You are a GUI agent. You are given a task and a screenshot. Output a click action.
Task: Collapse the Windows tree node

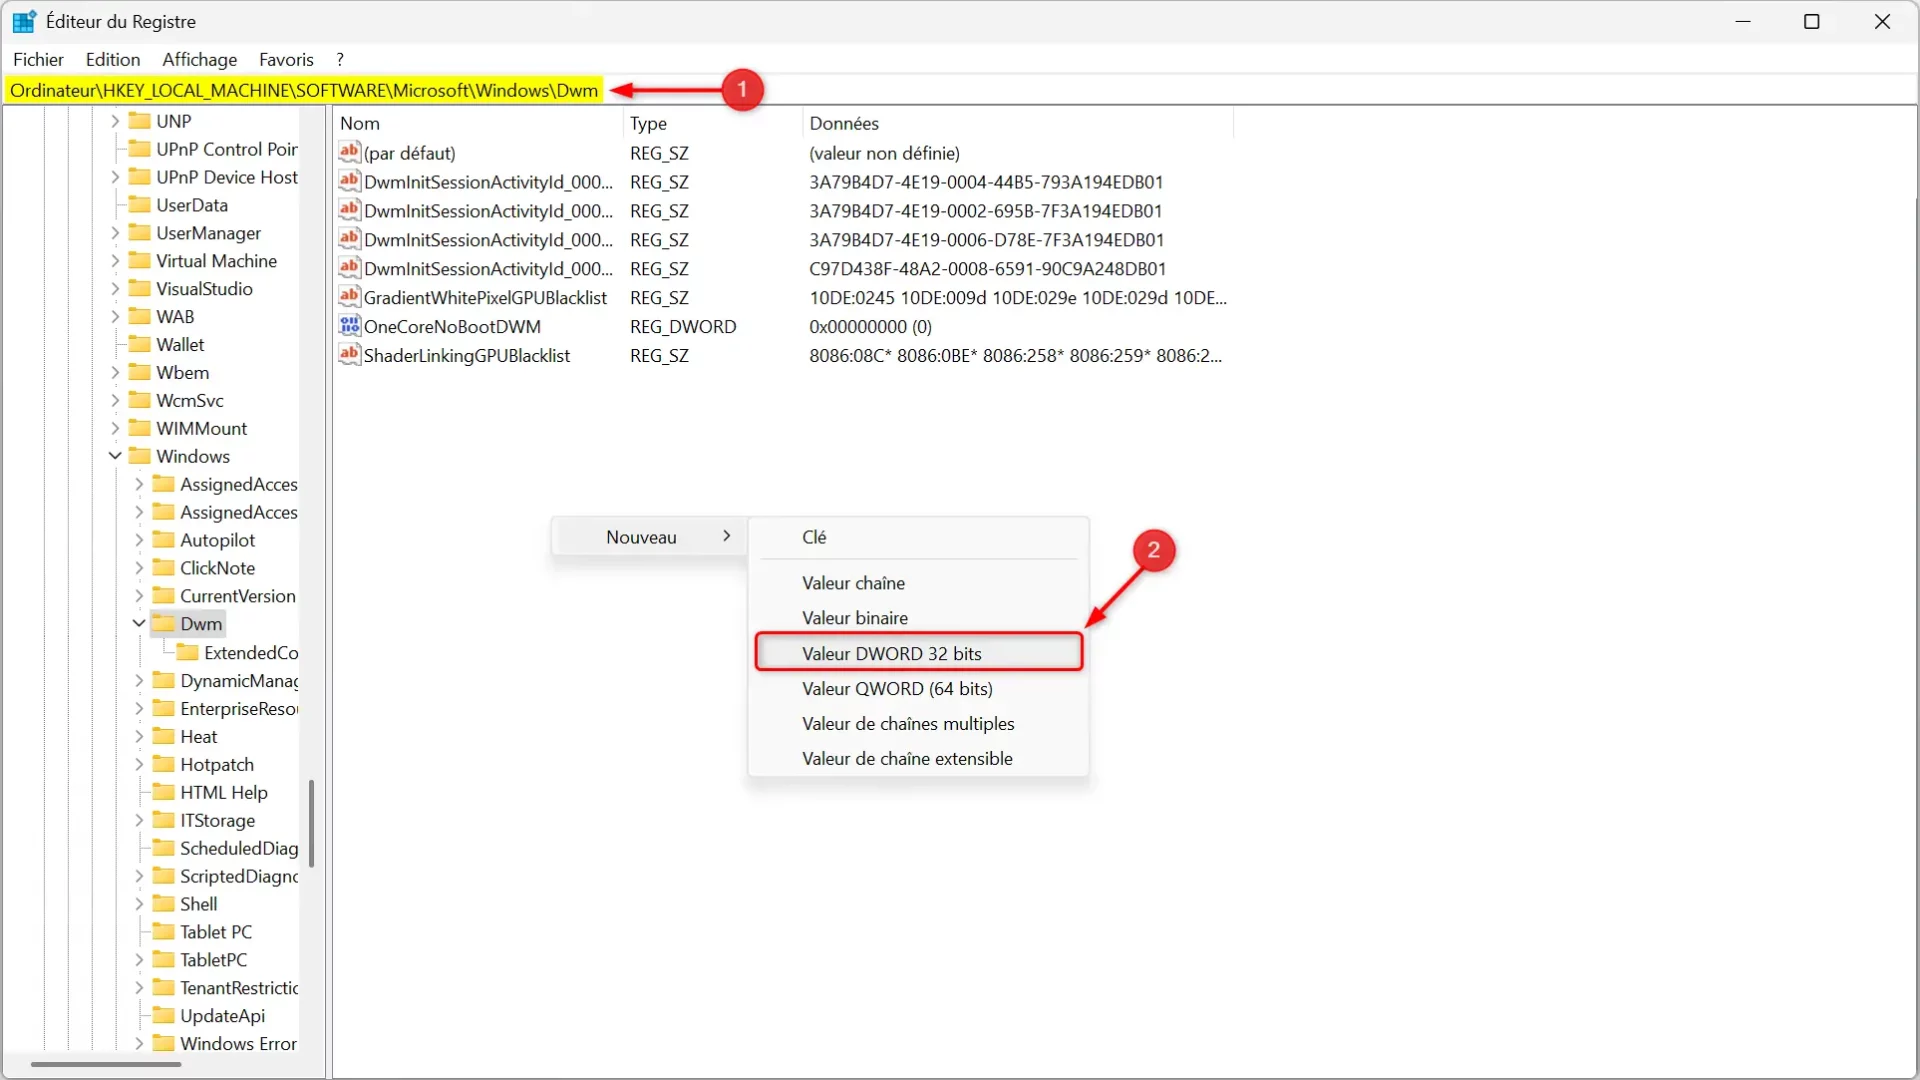click(115, 456)
